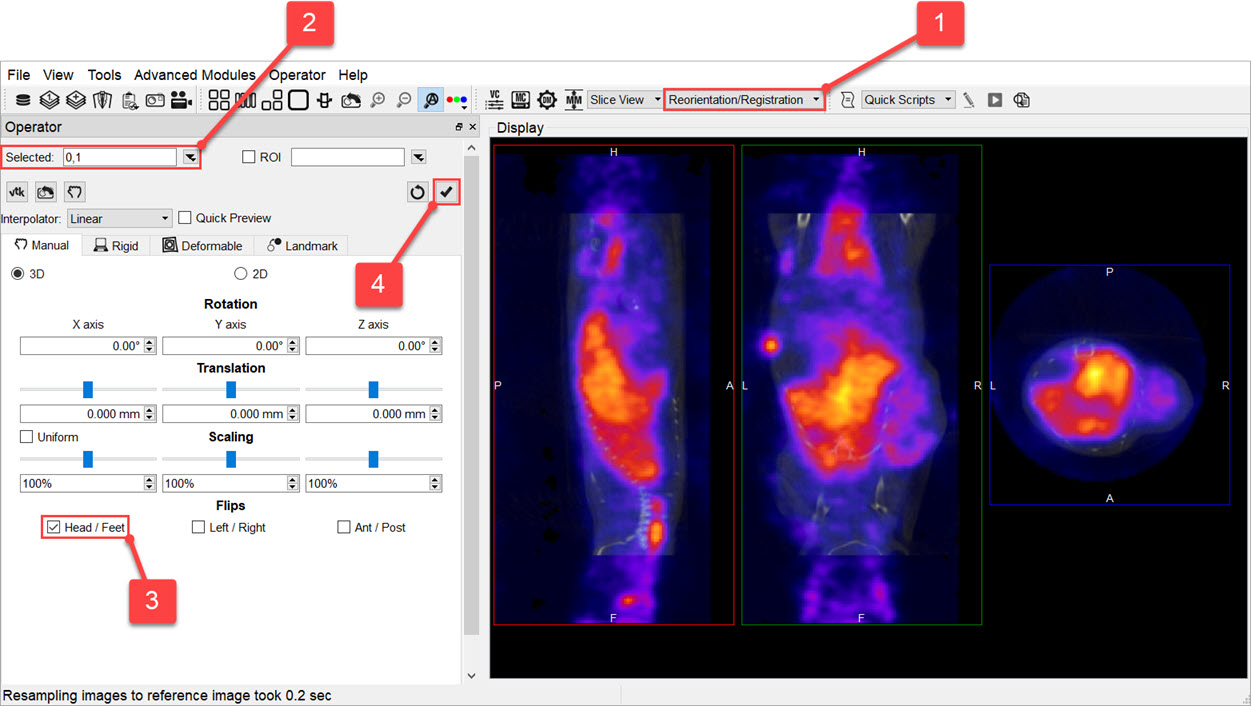Click the MC monitor toolbar icon
1251x706 pixels.
tap(520, 100)
